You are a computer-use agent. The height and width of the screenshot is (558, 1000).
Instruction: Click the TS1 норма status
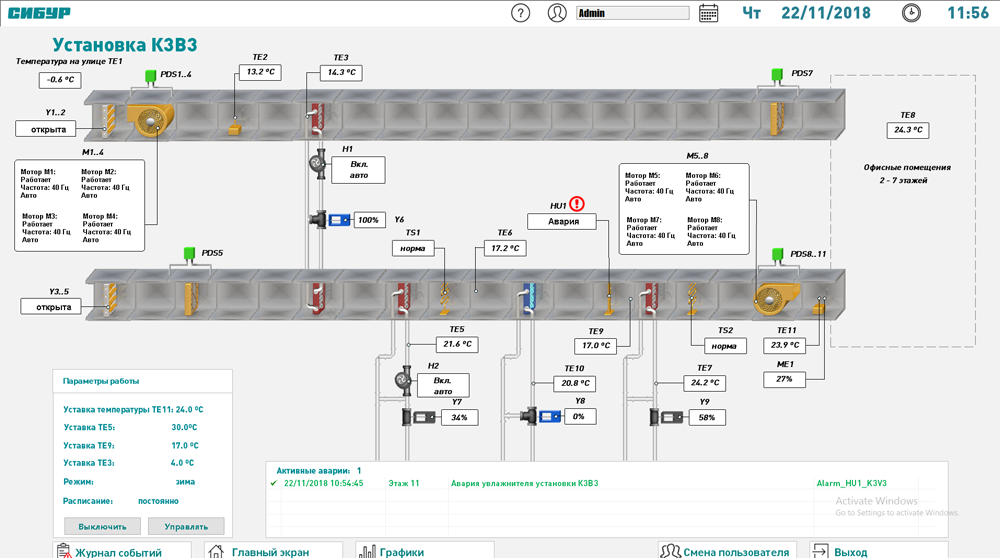pos(413,249)
